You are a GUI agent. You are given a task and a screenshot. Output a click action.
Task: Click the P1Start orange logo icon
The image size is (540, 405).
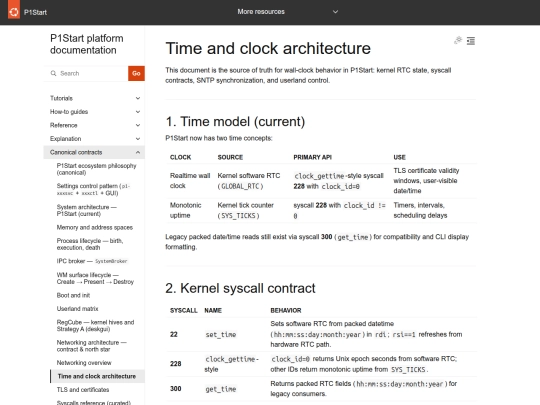point(14,10)
